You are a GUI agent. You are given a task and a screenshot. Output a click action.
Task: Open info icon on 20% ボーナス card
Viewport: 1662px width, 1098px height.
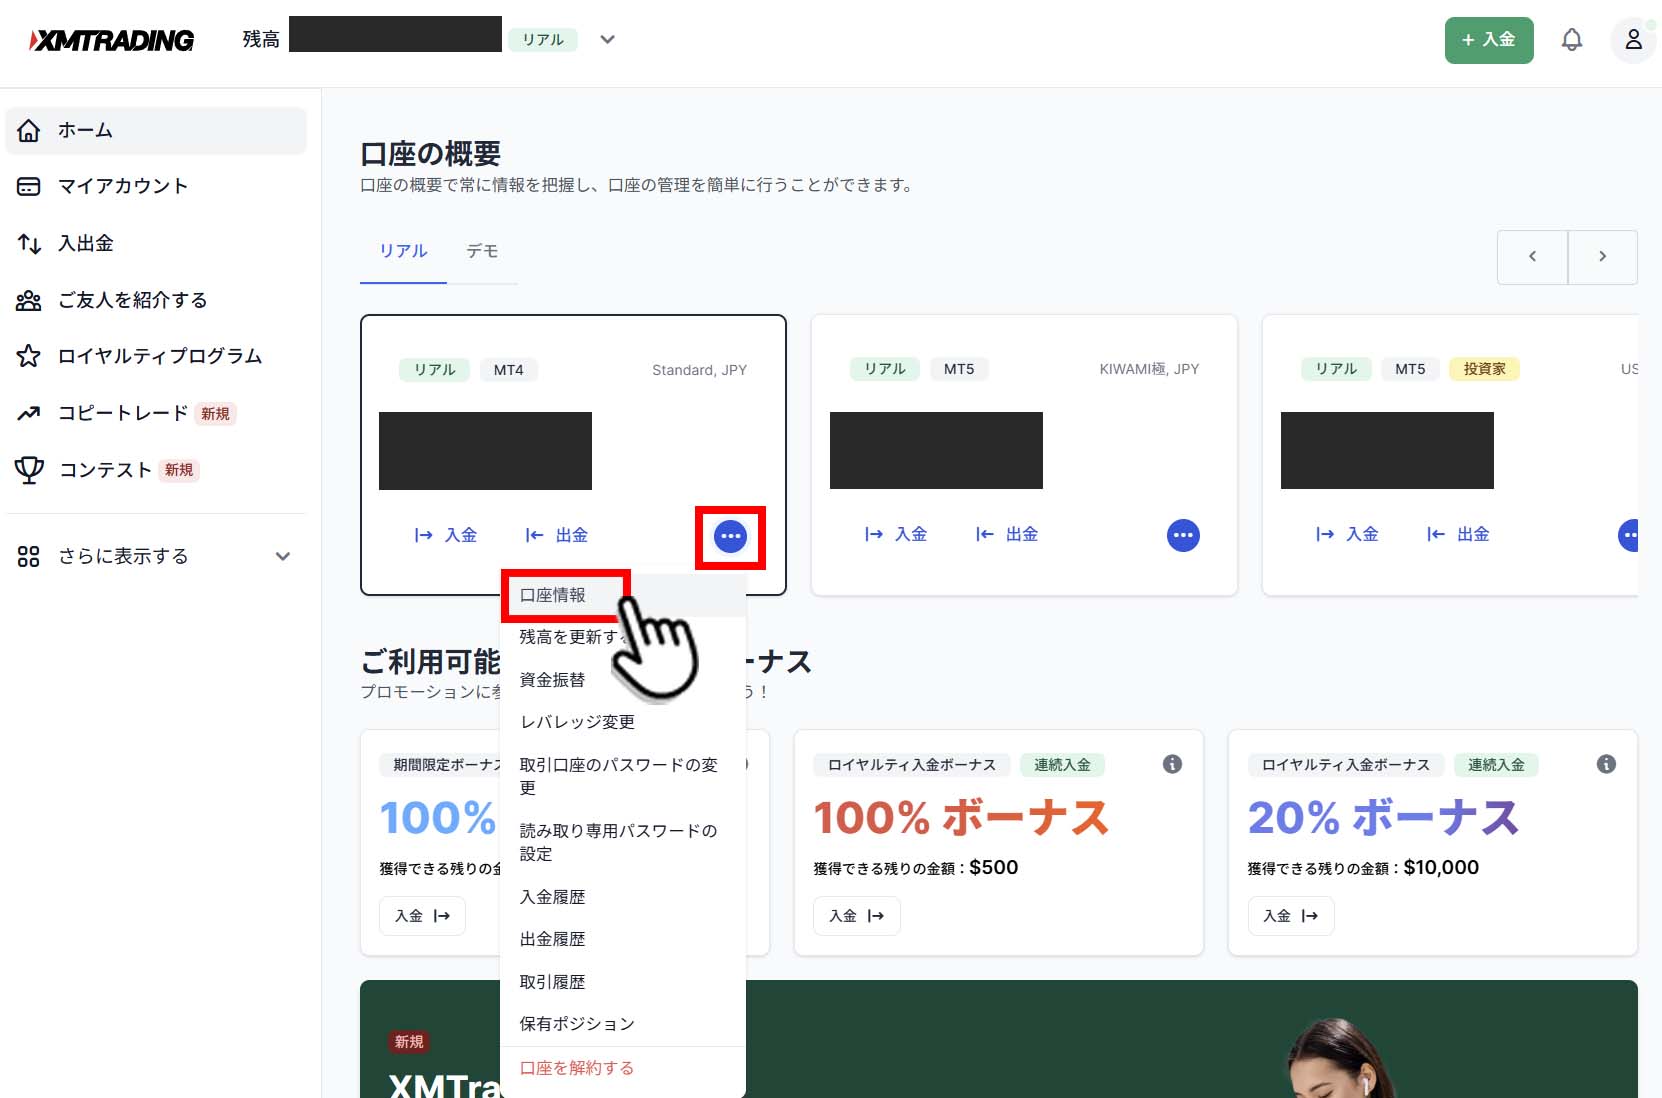point(1606,764)
